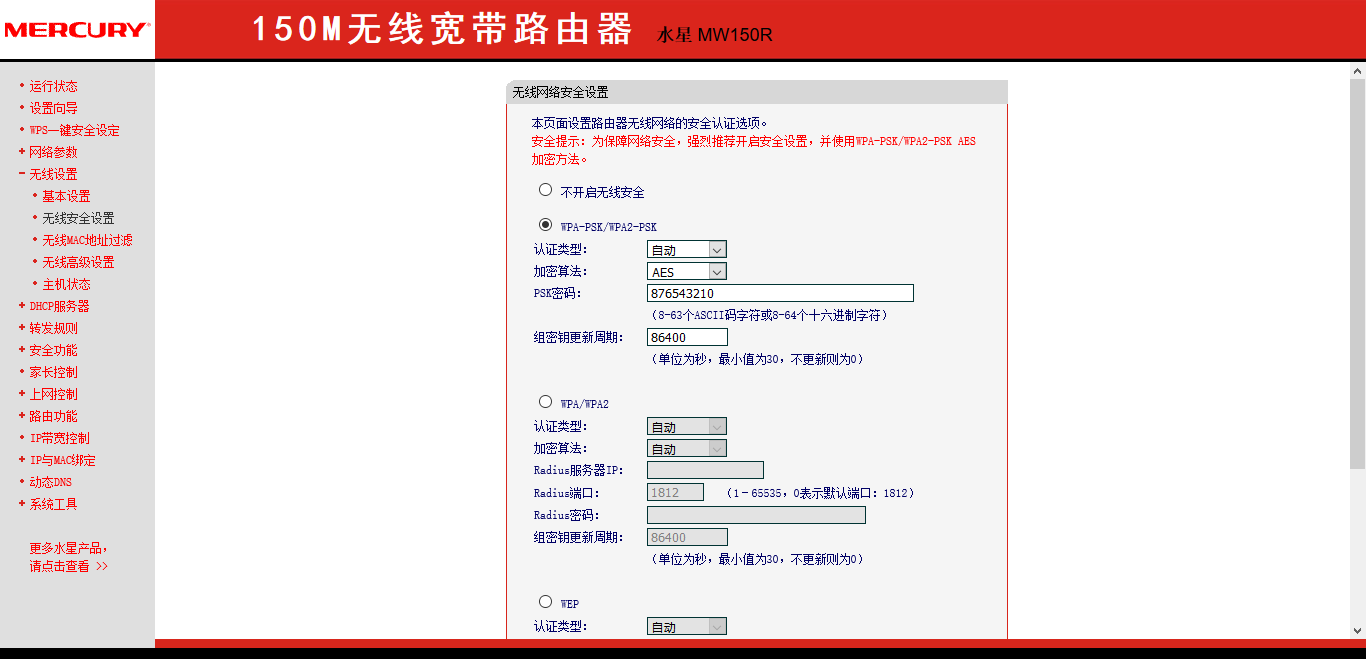1366x659 pixels.
Task: Open WPS一键安全设定 page
Action: point(74,130)
